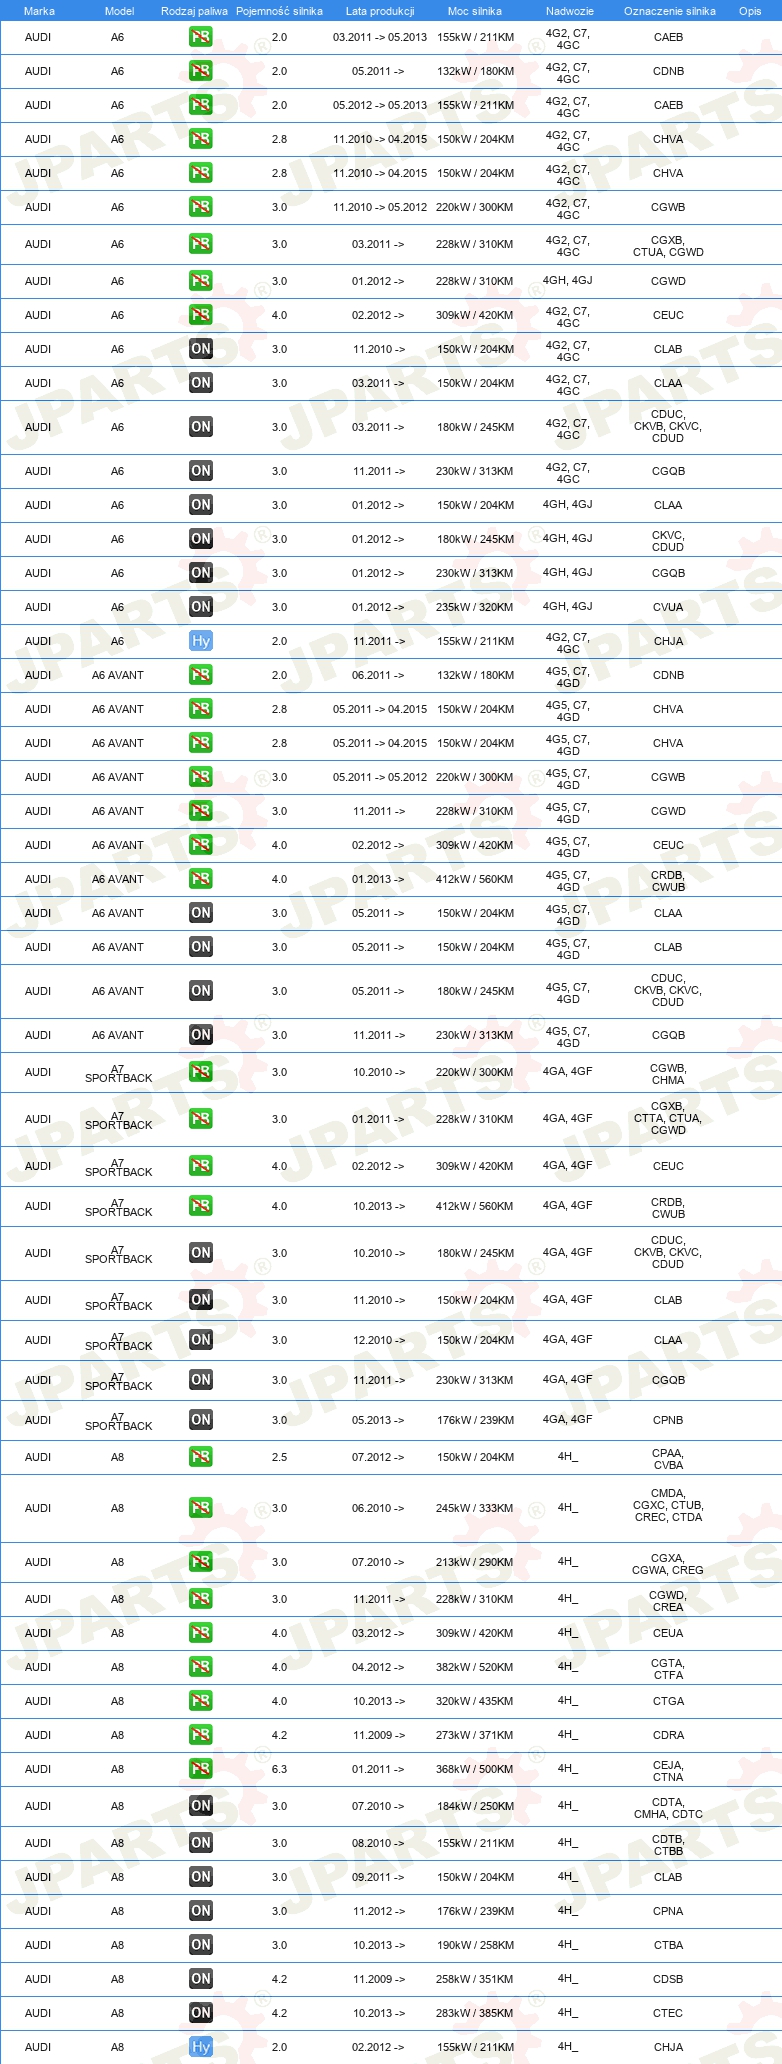
Task: Click the ON icon in A6 AVANT CGQB row
Action: (201, 1035)
